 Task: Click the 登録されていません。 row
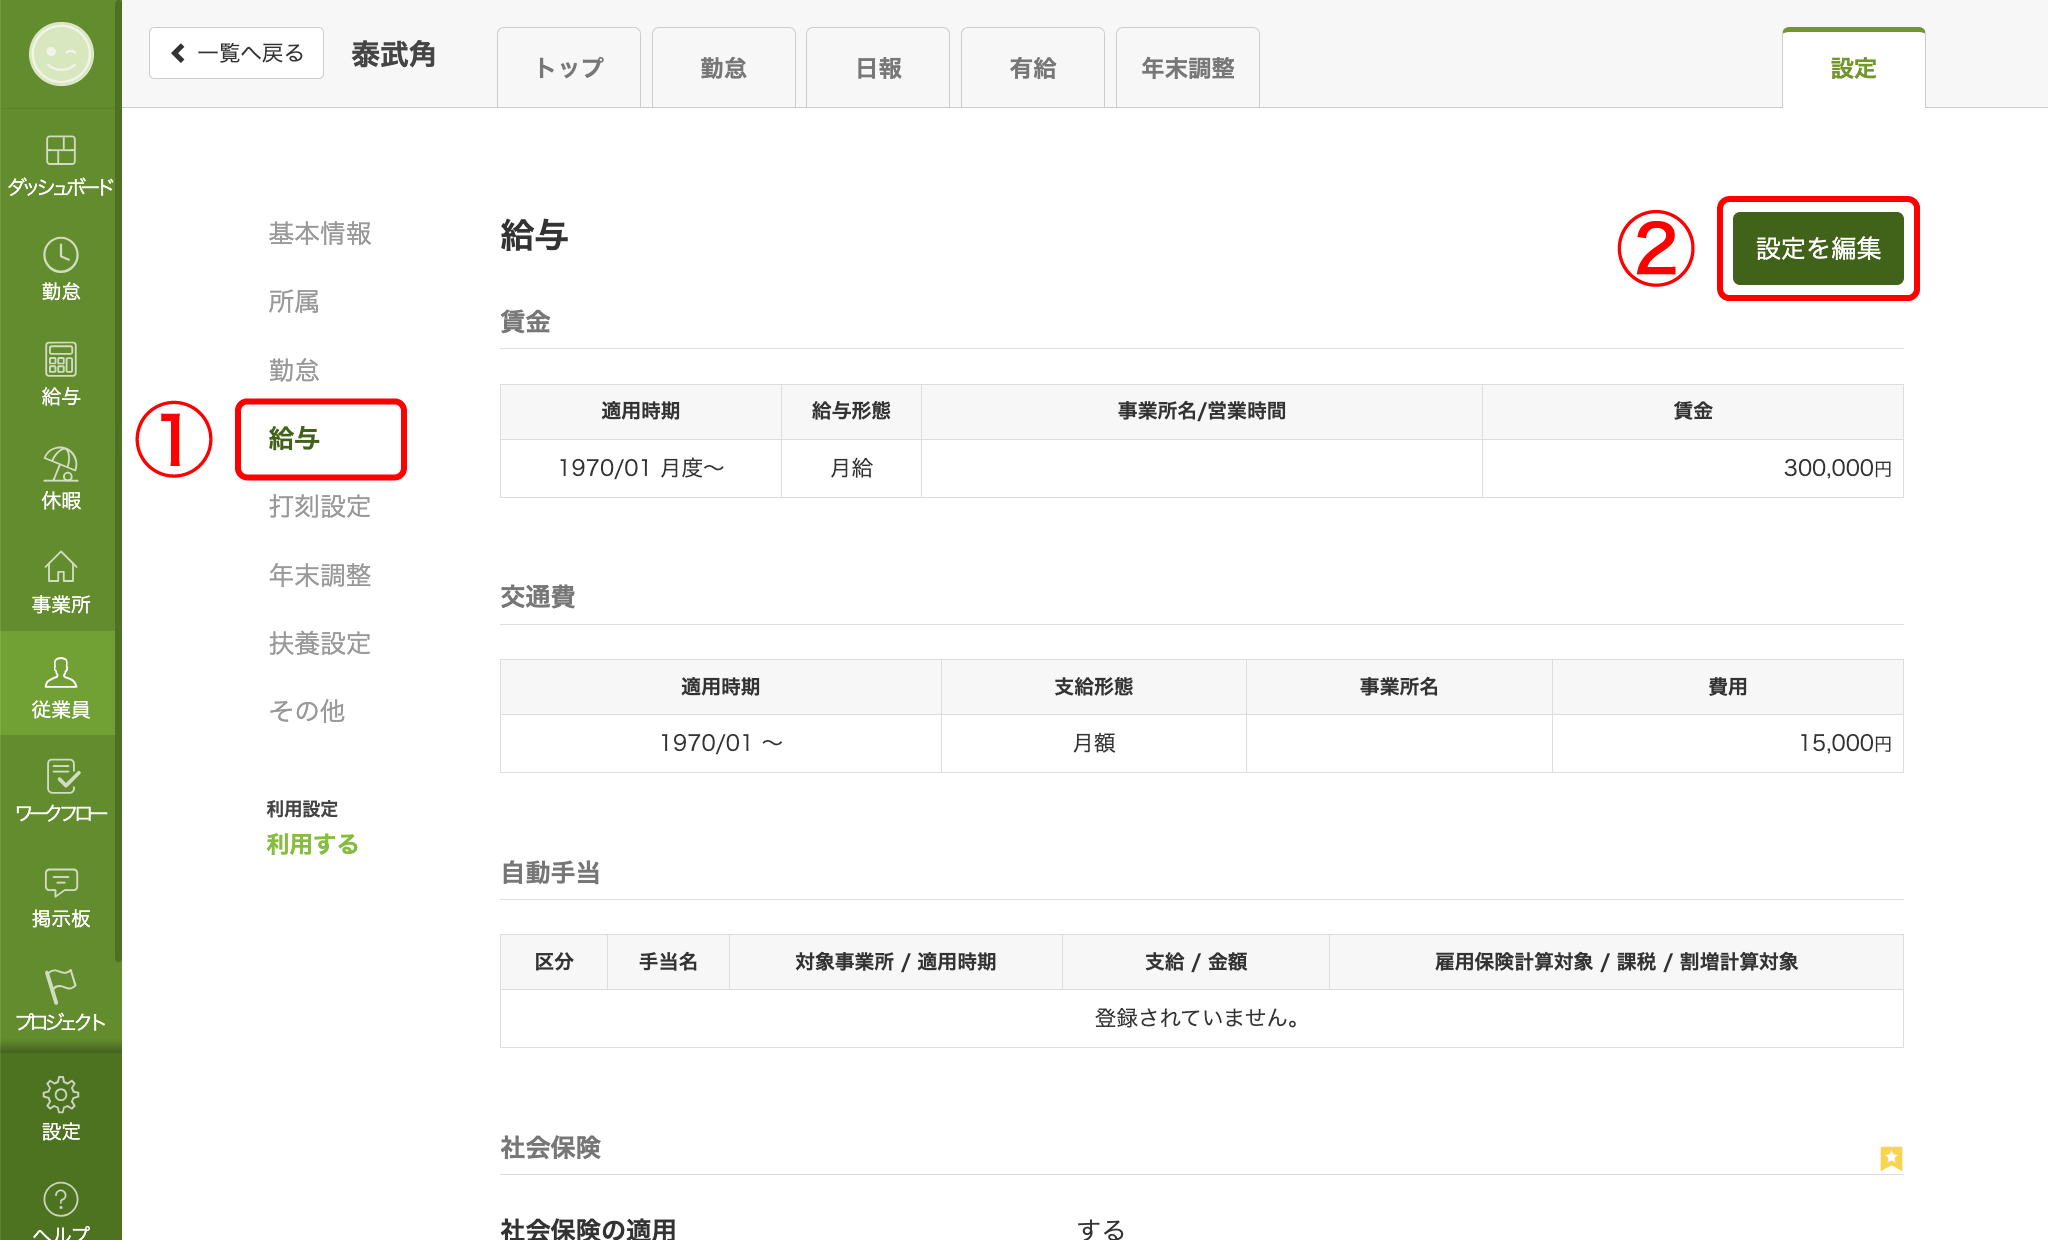pyautogui.click(x=1202, y=1018)
